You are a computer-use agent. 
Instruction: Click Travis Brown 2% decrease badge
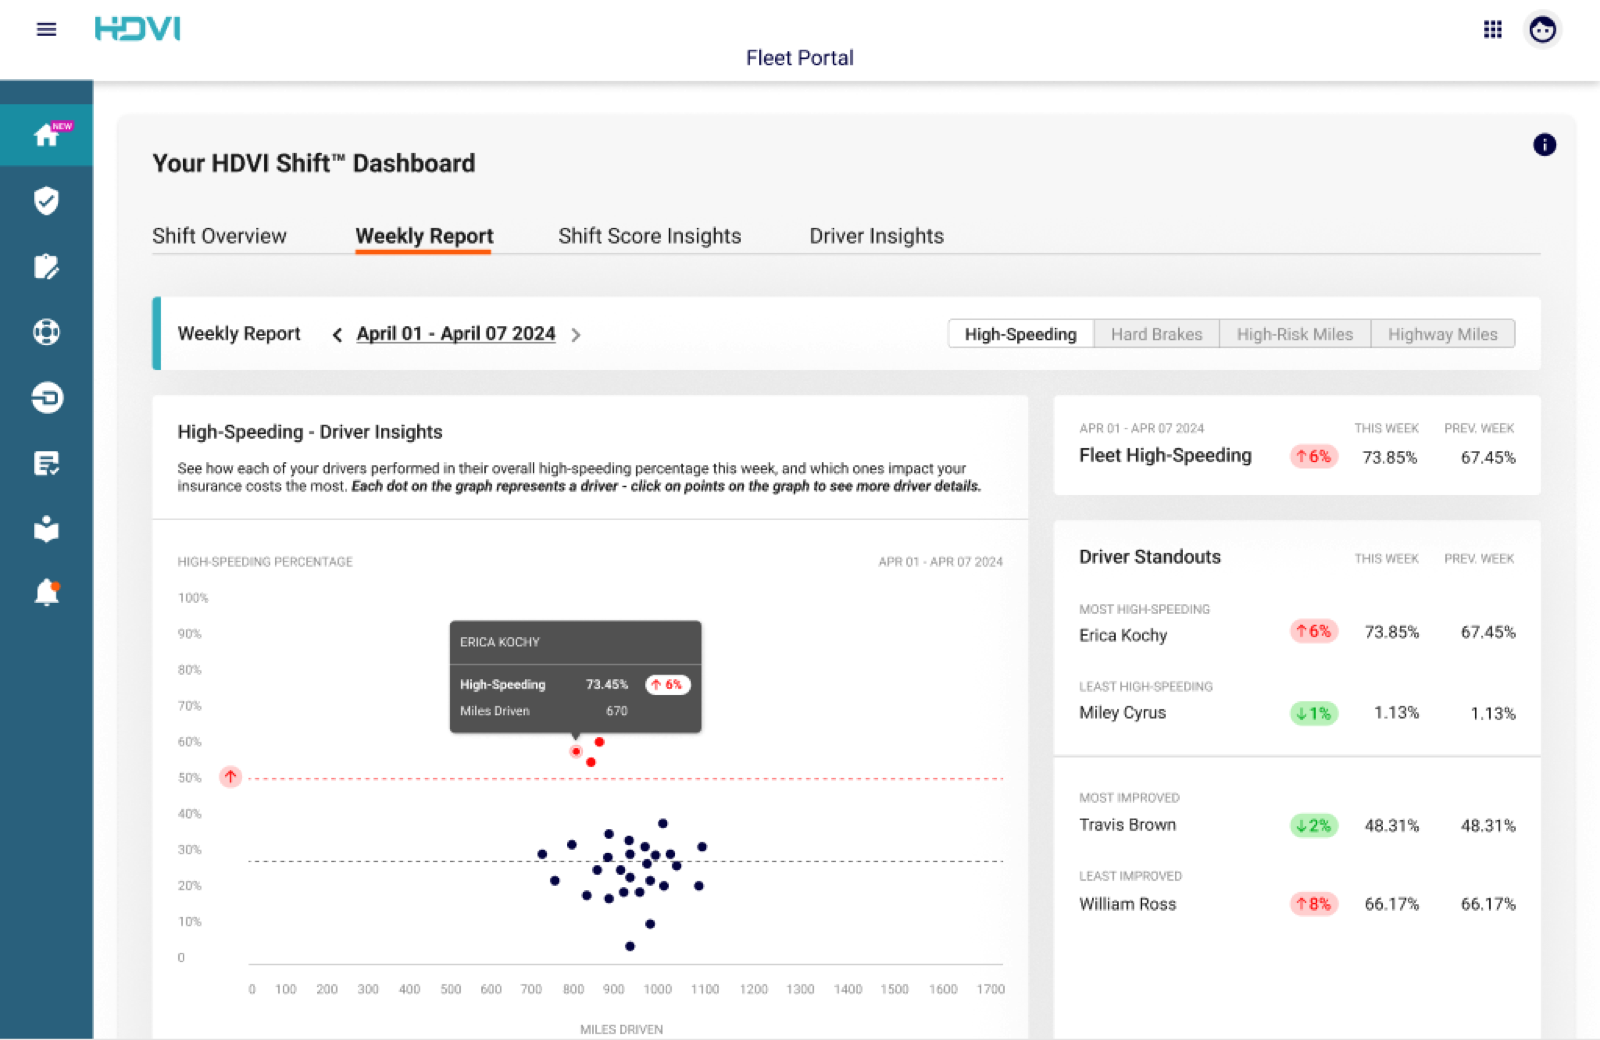click(x=1314, y=826)
